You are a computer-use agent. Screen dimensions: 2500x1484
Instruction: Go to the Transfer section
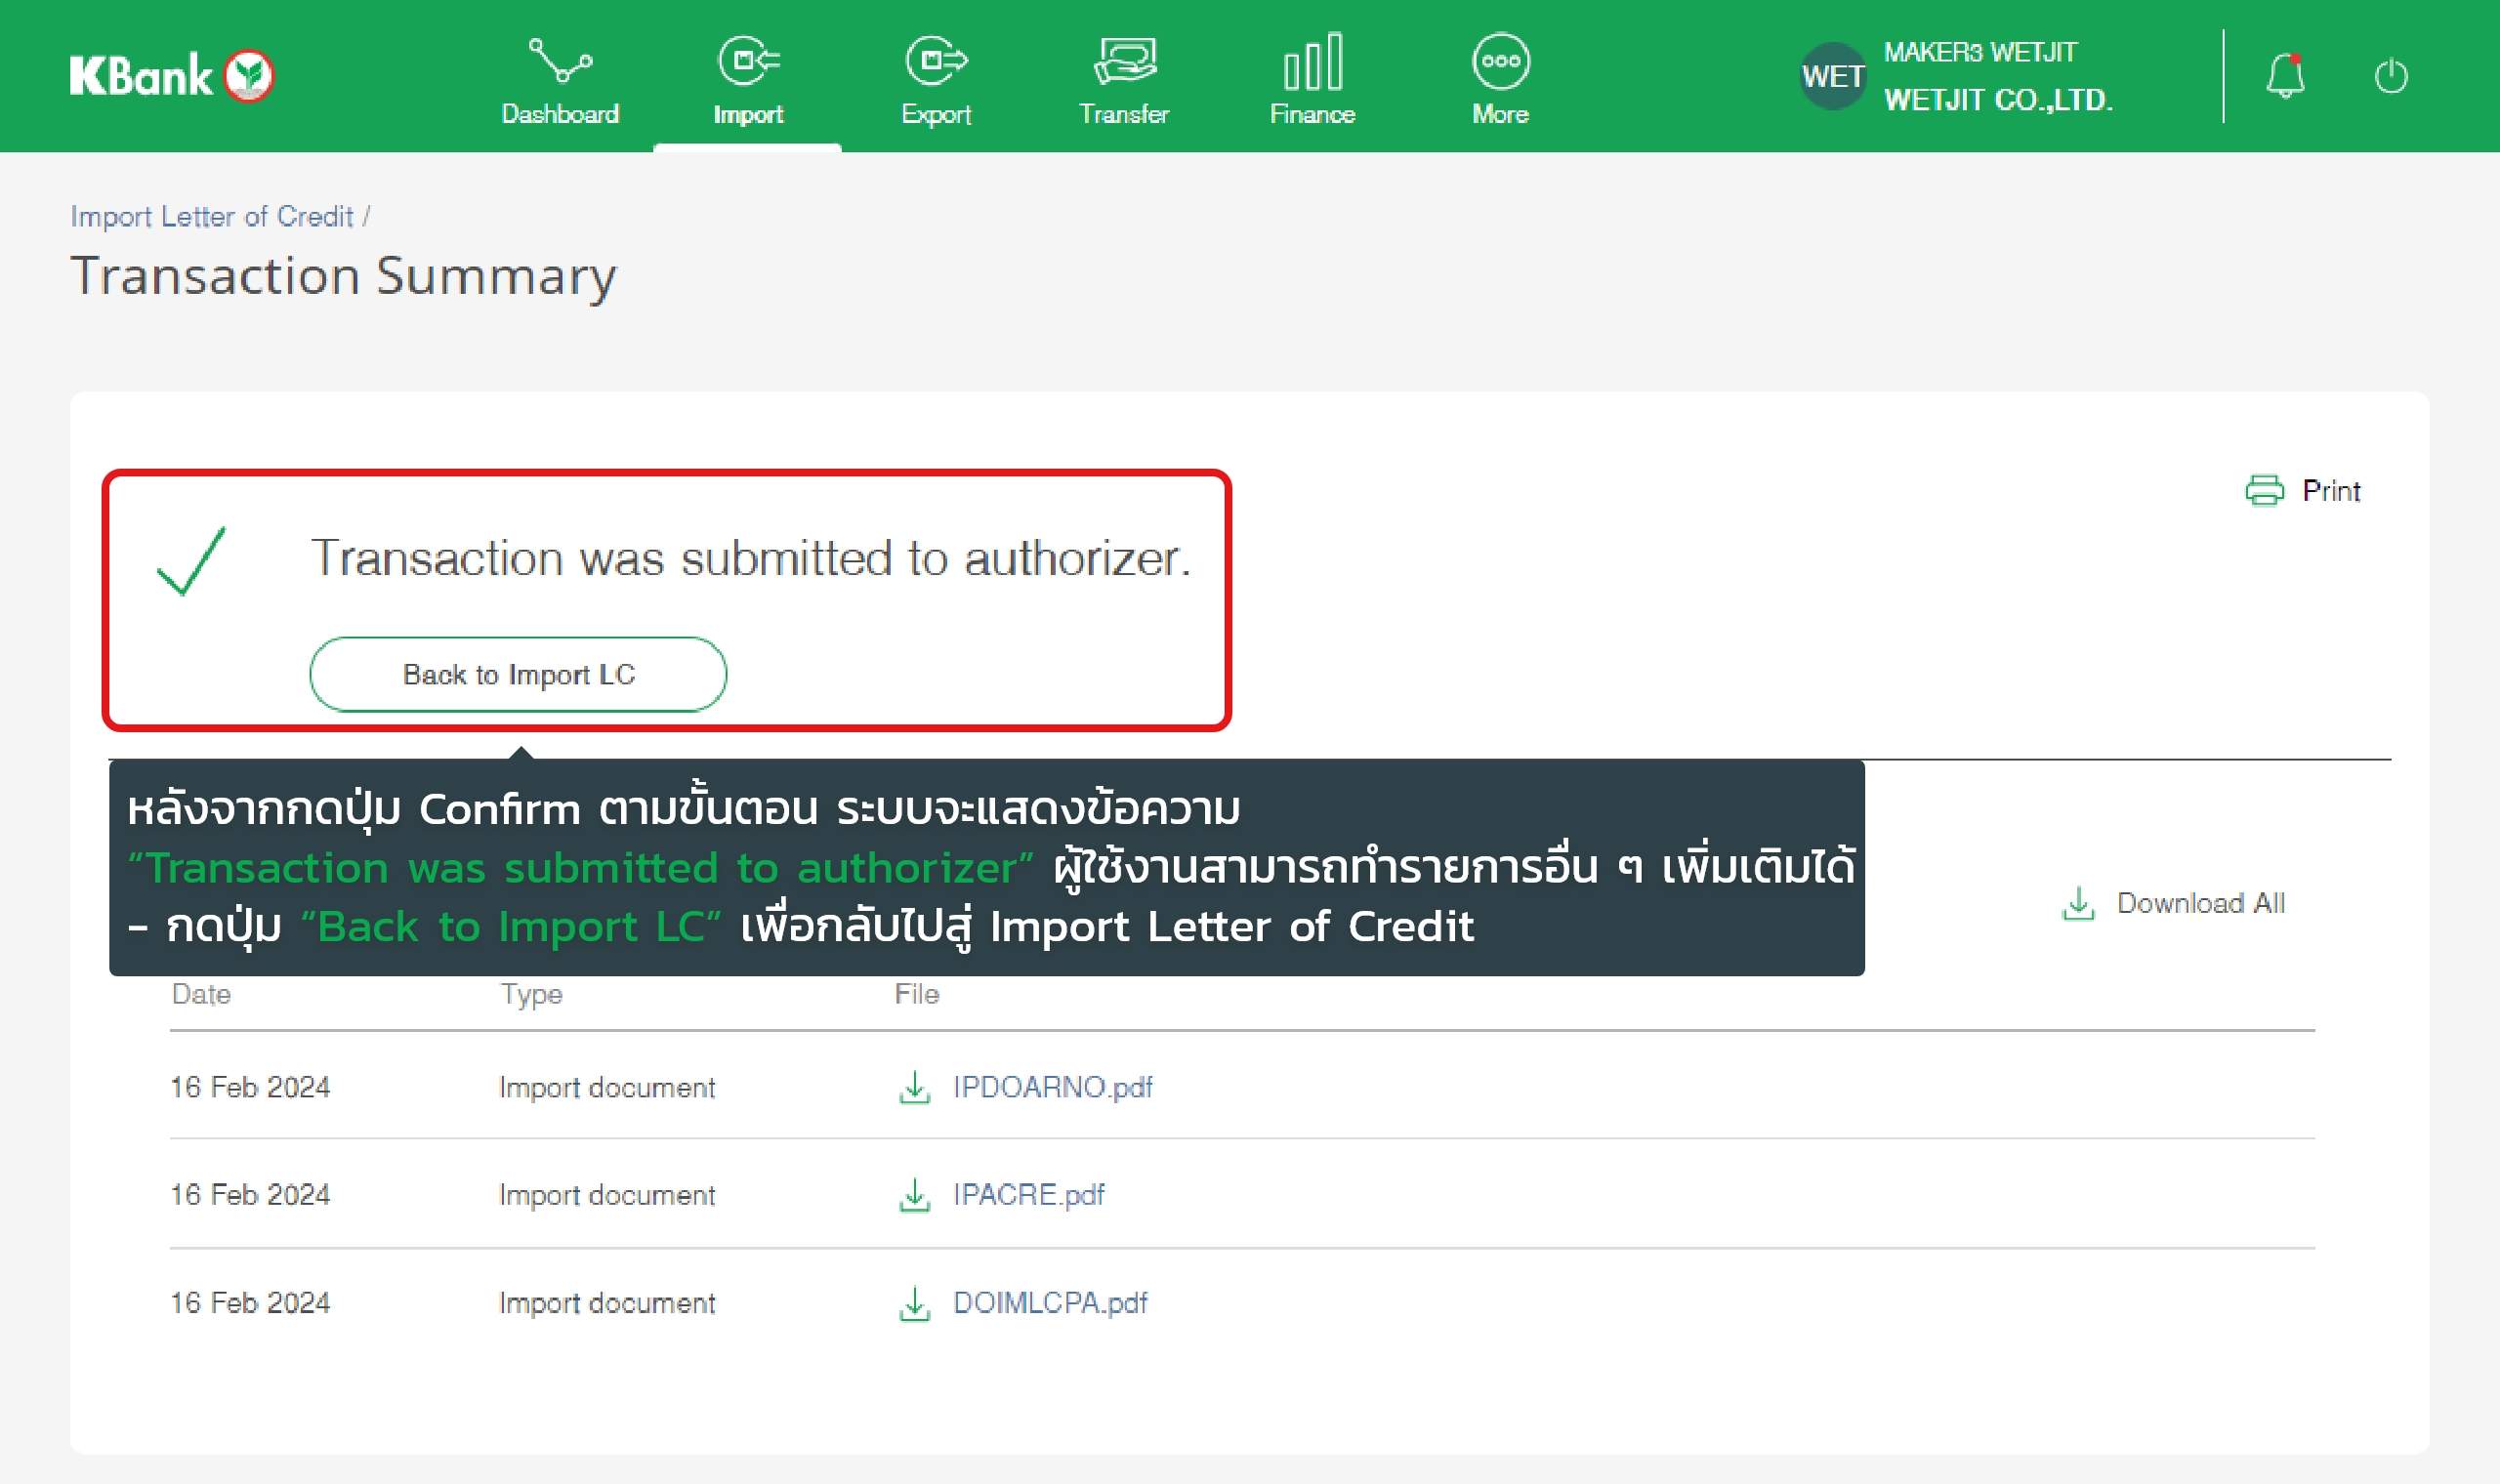pos(1124,80)
